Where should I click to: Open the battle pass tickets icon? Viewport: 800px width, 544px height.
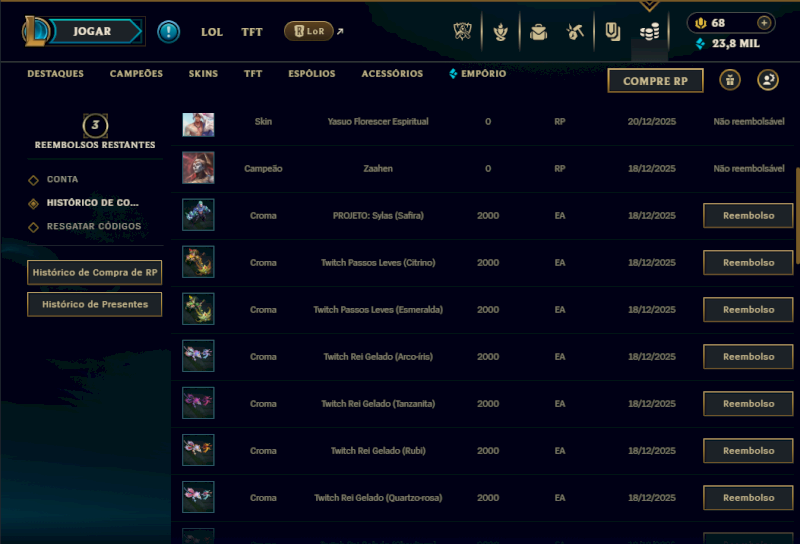pyautogui.click(x=612, y=32)
